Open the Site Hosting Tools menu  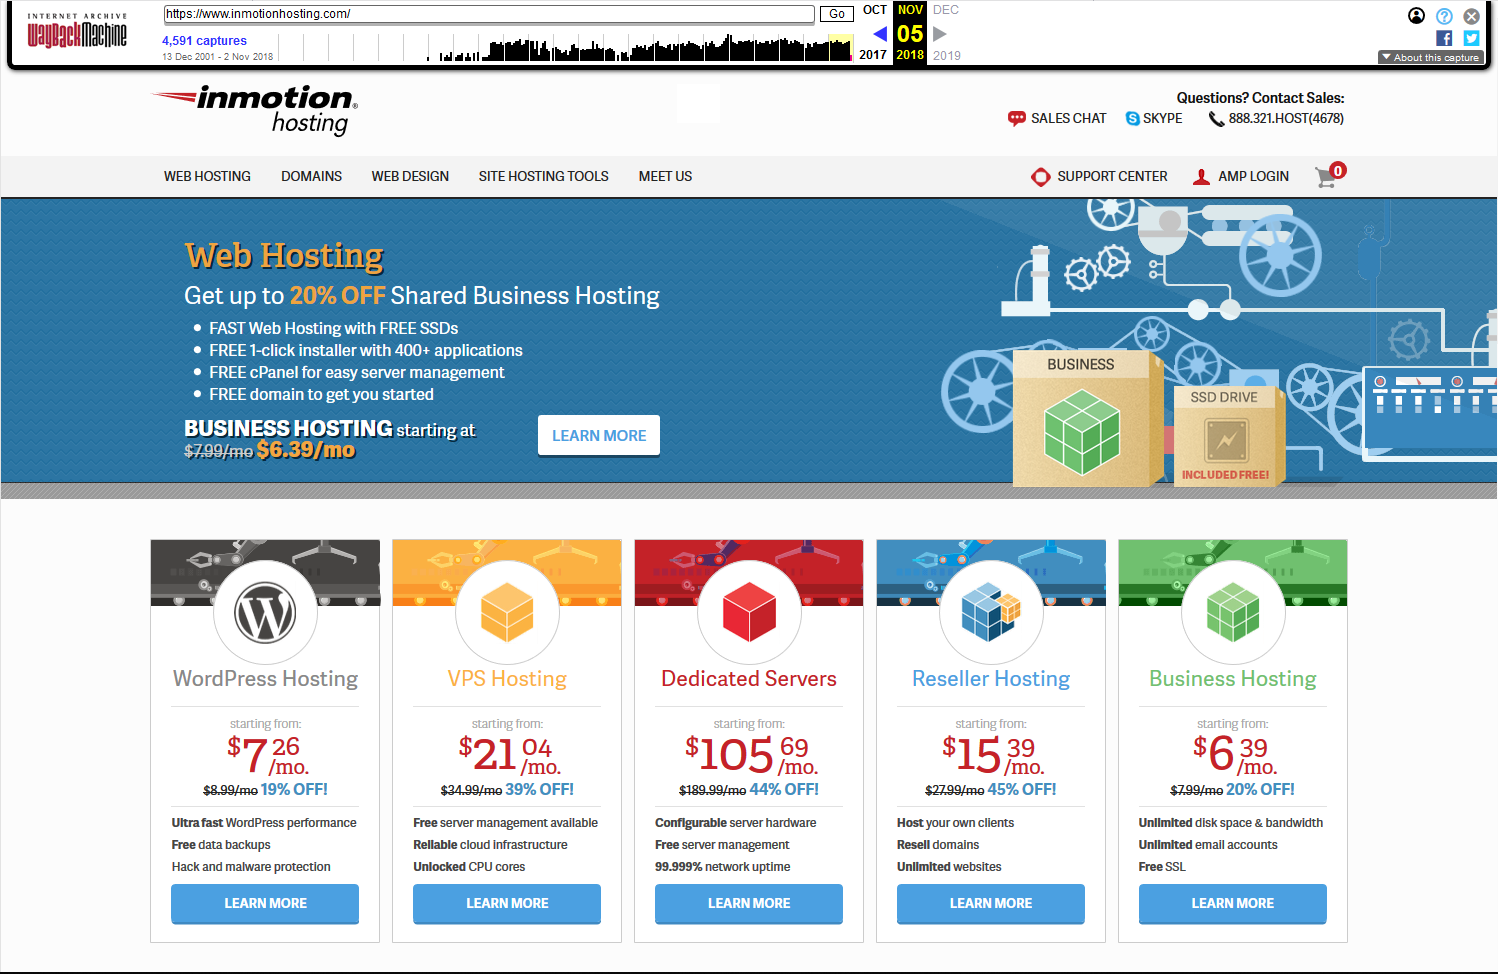543,176
